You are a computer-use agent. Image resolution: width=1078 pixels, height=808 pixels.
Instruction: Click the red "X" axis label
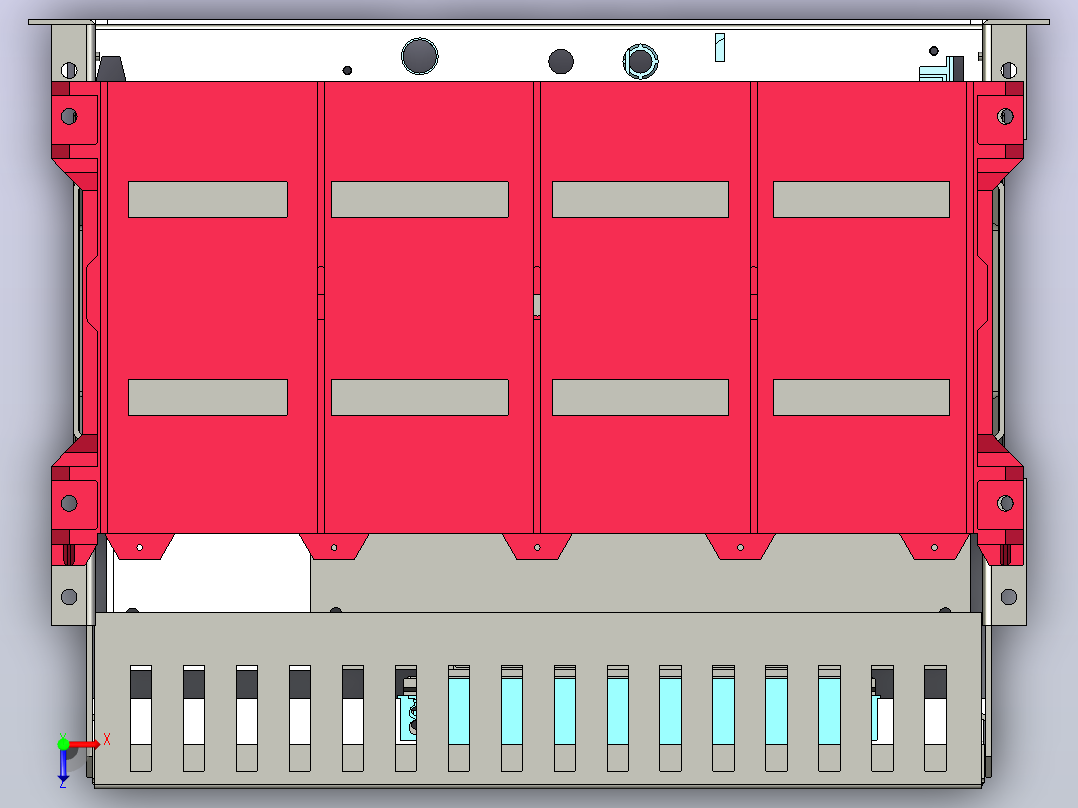(107, 739)
